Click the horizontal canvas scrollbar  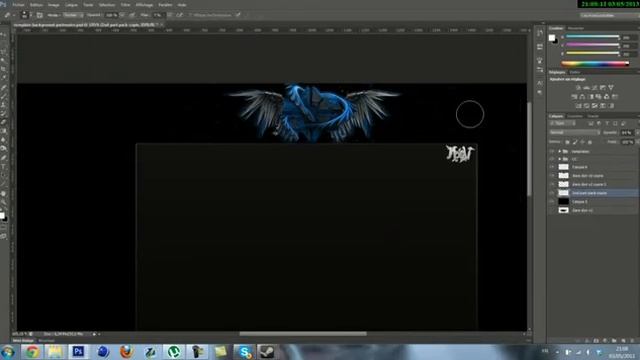coord(303,334)
